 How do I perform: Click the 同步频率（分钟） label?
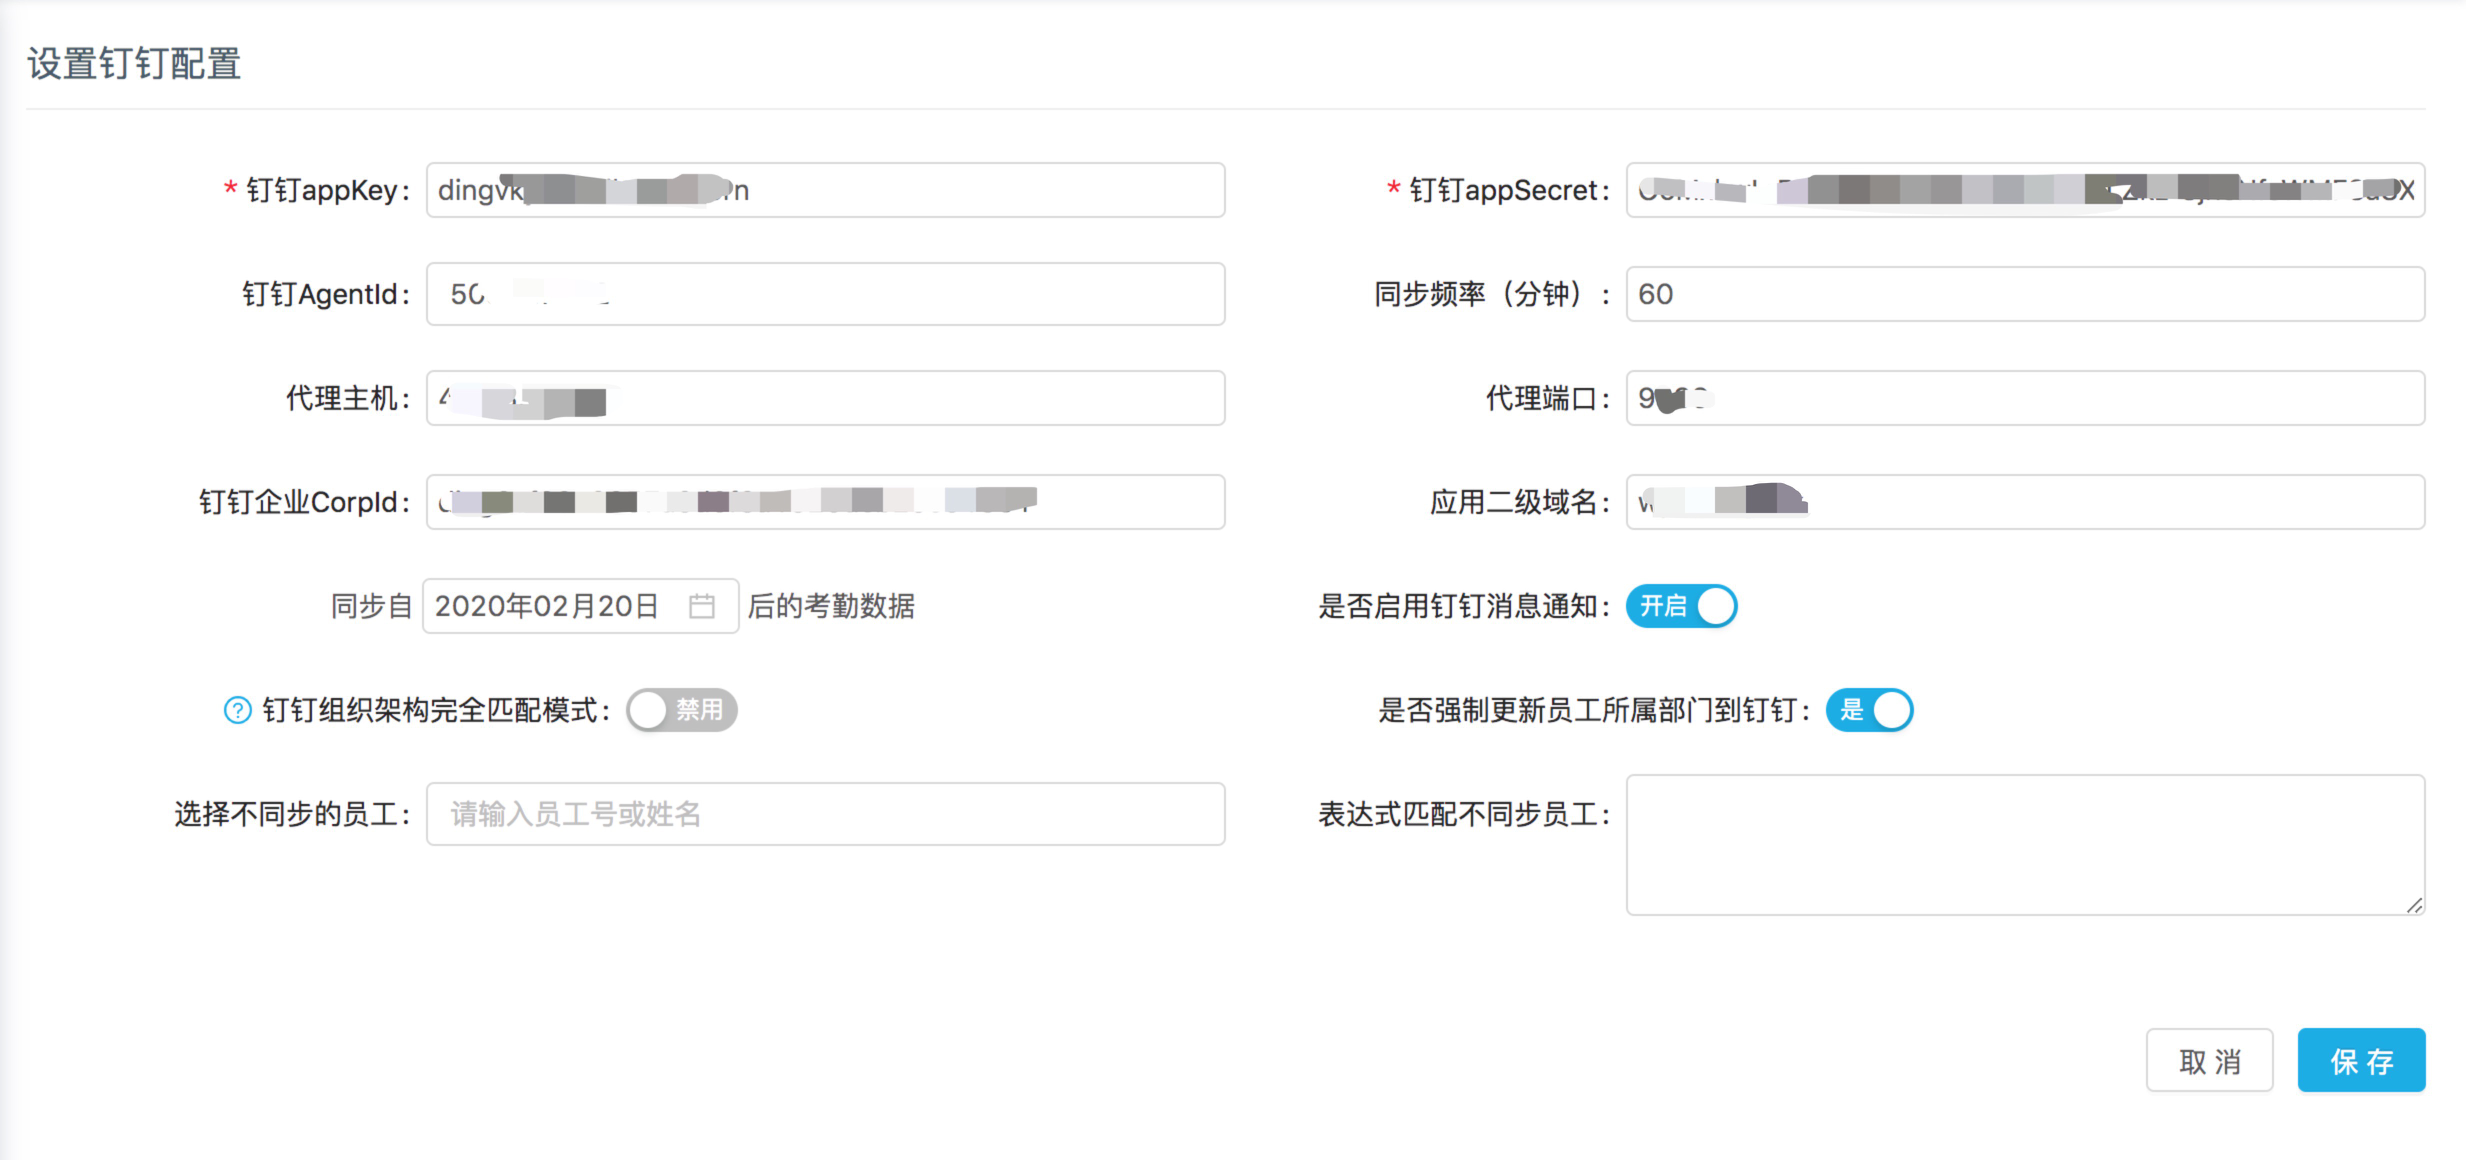click(x=1491, y=294)
